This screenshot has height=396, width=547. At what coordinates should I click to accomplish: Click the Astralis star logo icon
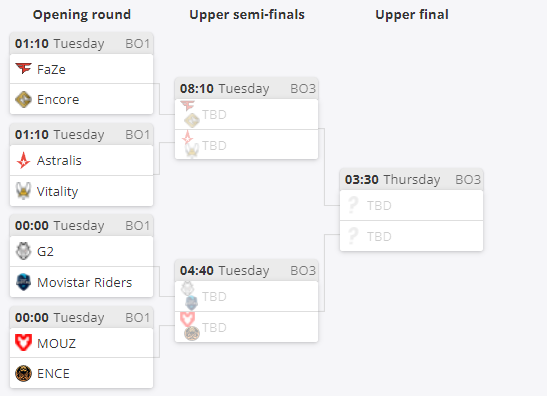[23, 160]
